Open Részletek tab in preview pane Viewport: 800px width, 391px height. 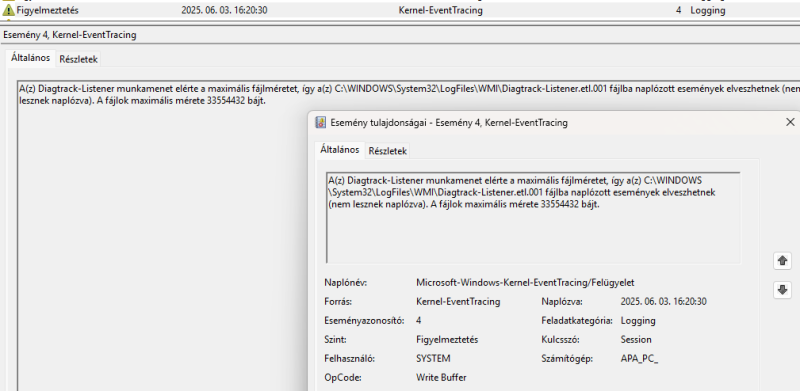(x=78, y=59)
